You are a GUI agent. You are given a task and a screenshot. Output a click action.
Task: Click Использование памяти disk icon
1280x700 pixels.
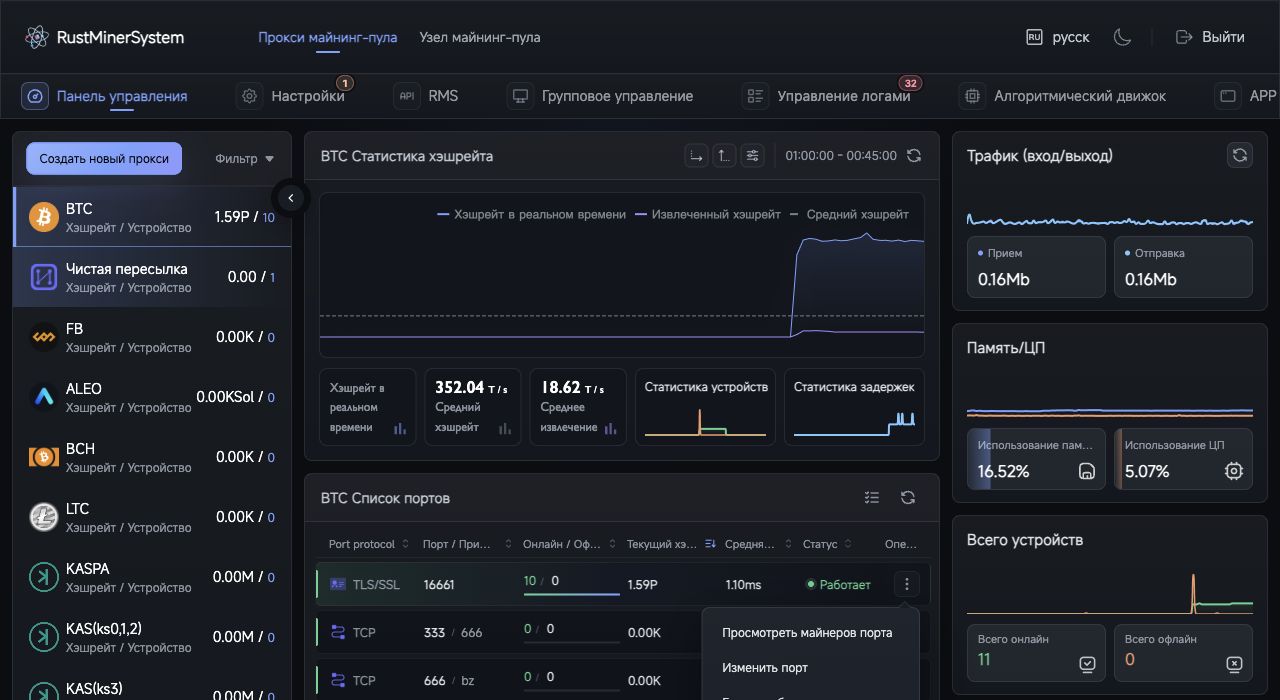coord(1087,471)
